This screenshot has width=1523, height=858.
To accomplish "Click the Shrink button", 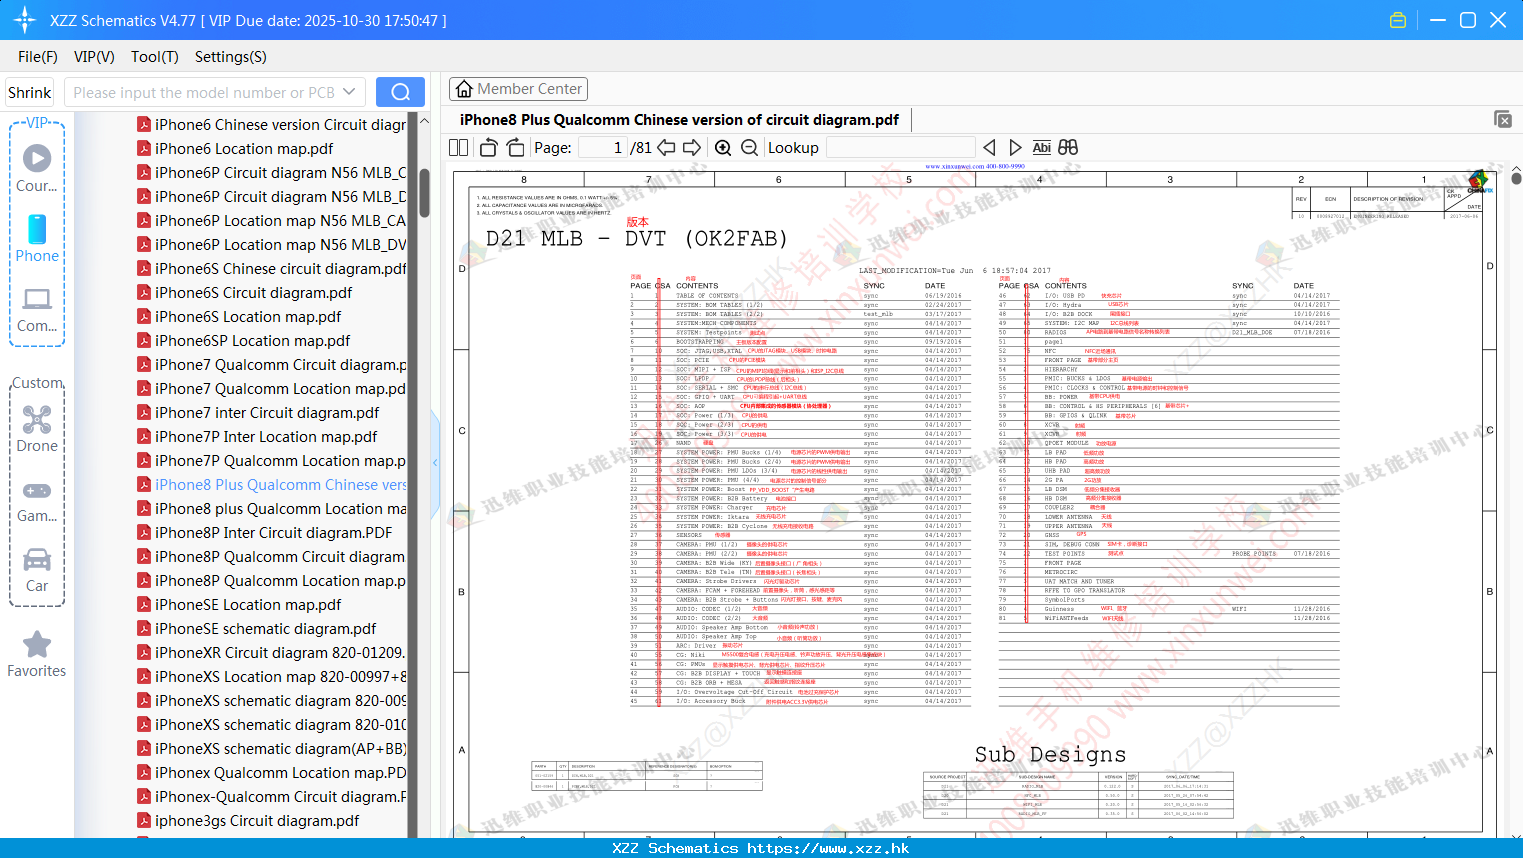I will coord(29,92).
